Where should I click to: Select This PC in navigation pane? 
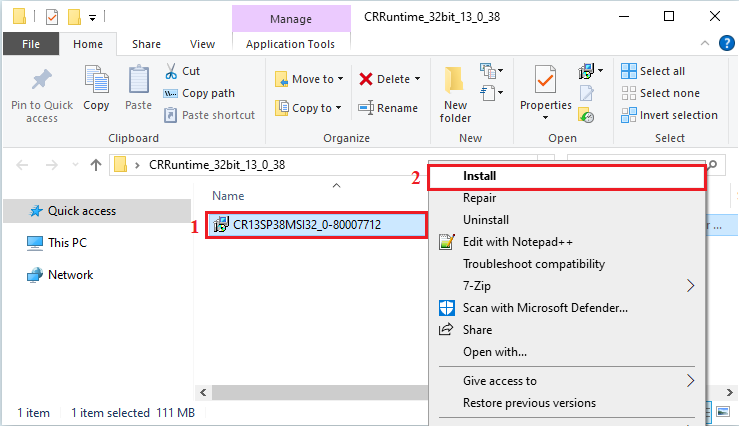pos(69,243)
